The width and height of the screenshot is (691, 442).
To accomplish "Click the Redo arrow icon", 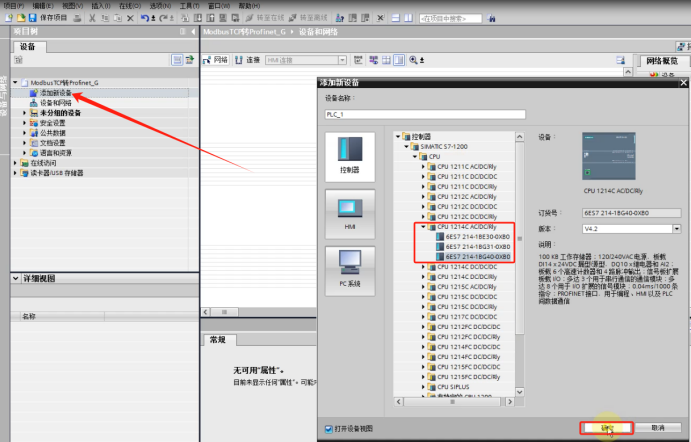I will coord(163,18).
